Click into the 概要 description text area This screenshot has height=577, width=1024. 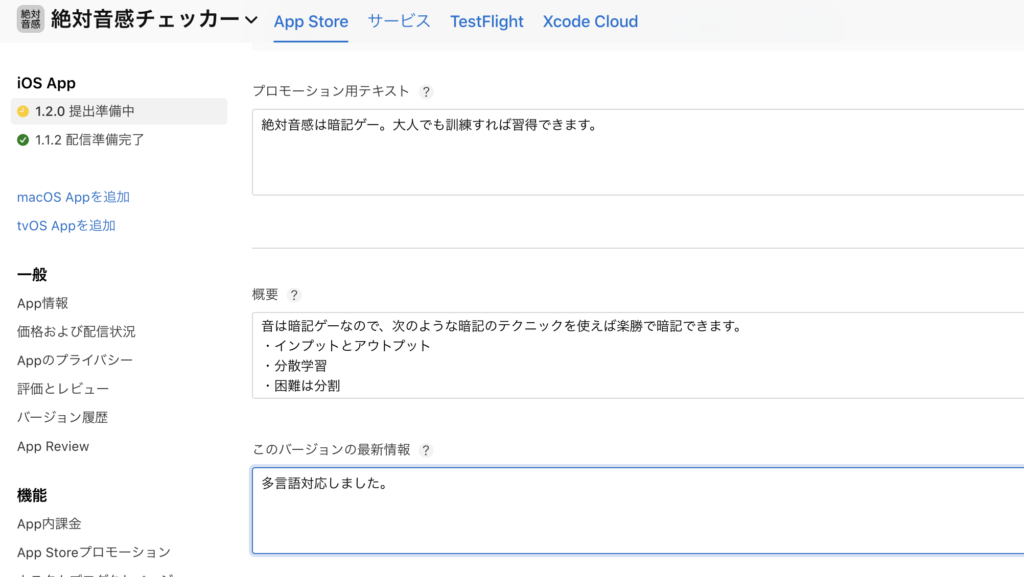point(638,355)
